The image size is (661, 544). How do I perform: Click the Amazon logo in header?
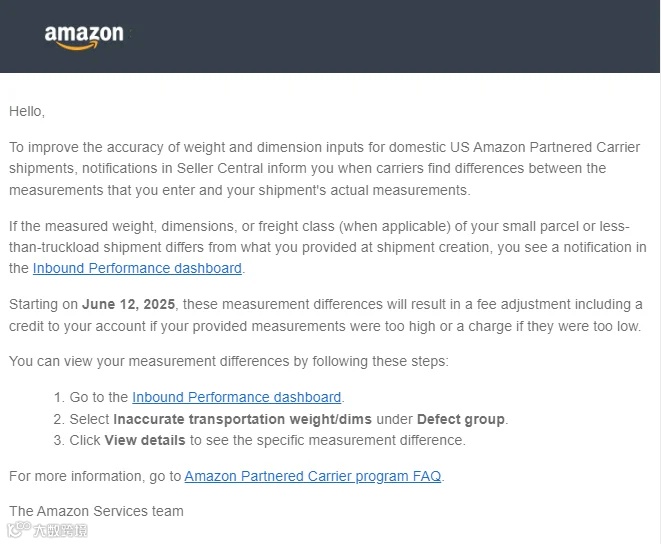pos(84,33)
